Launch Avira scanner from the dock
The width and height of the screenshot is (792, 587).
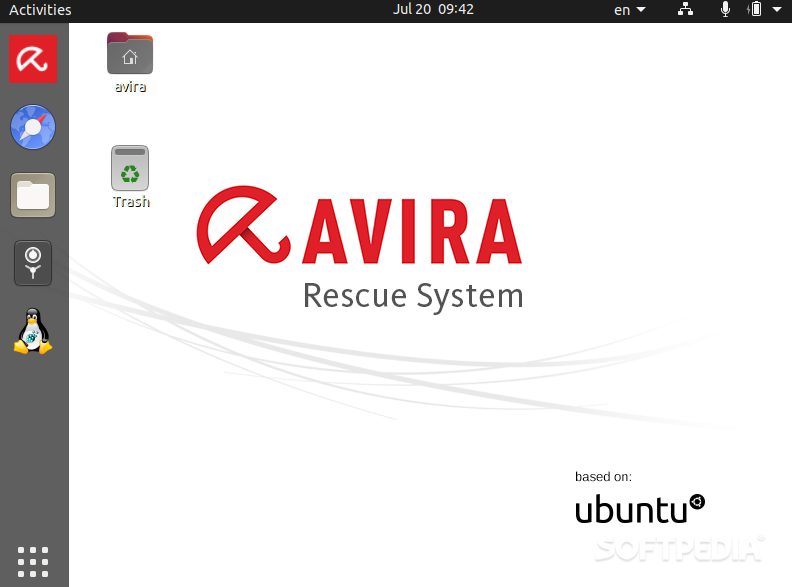(x=33, y=59)
